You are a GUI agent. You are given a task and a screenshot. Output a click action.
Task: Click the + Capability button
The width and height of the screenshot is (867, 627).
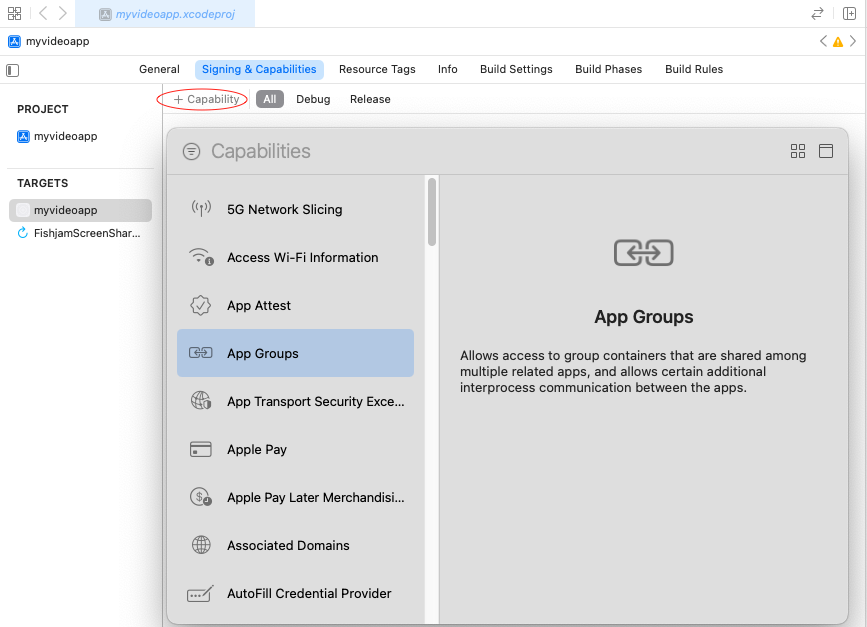click(206, 99)
